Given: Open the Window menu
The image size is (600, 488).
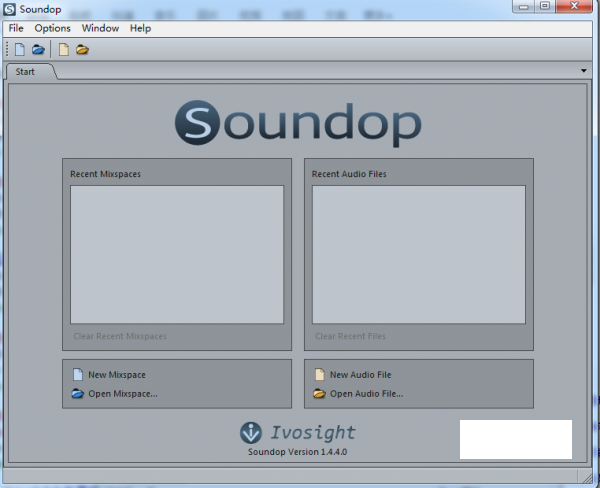Looking at the screenshot, I should click(100, 28).
